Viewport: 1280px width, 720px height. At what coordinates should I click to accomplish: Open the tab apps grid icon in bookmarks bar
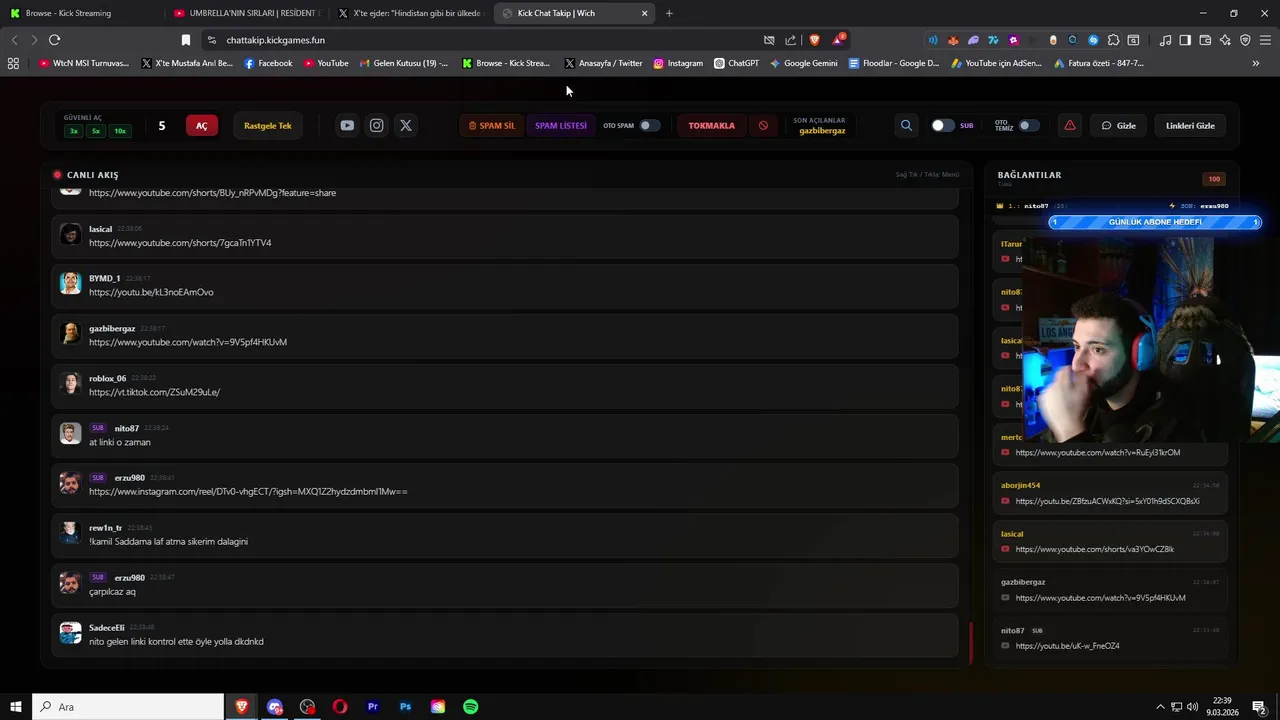point(13,63)
